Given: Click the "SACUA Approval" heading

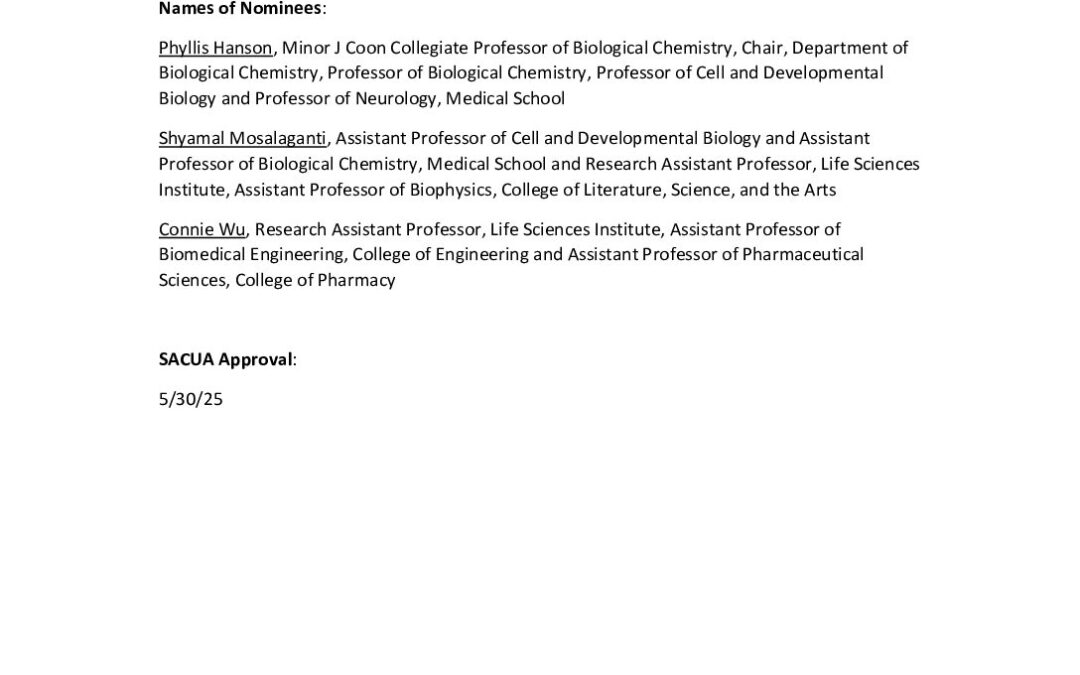Looking at the screenshot, I should (x=226, y=359).
